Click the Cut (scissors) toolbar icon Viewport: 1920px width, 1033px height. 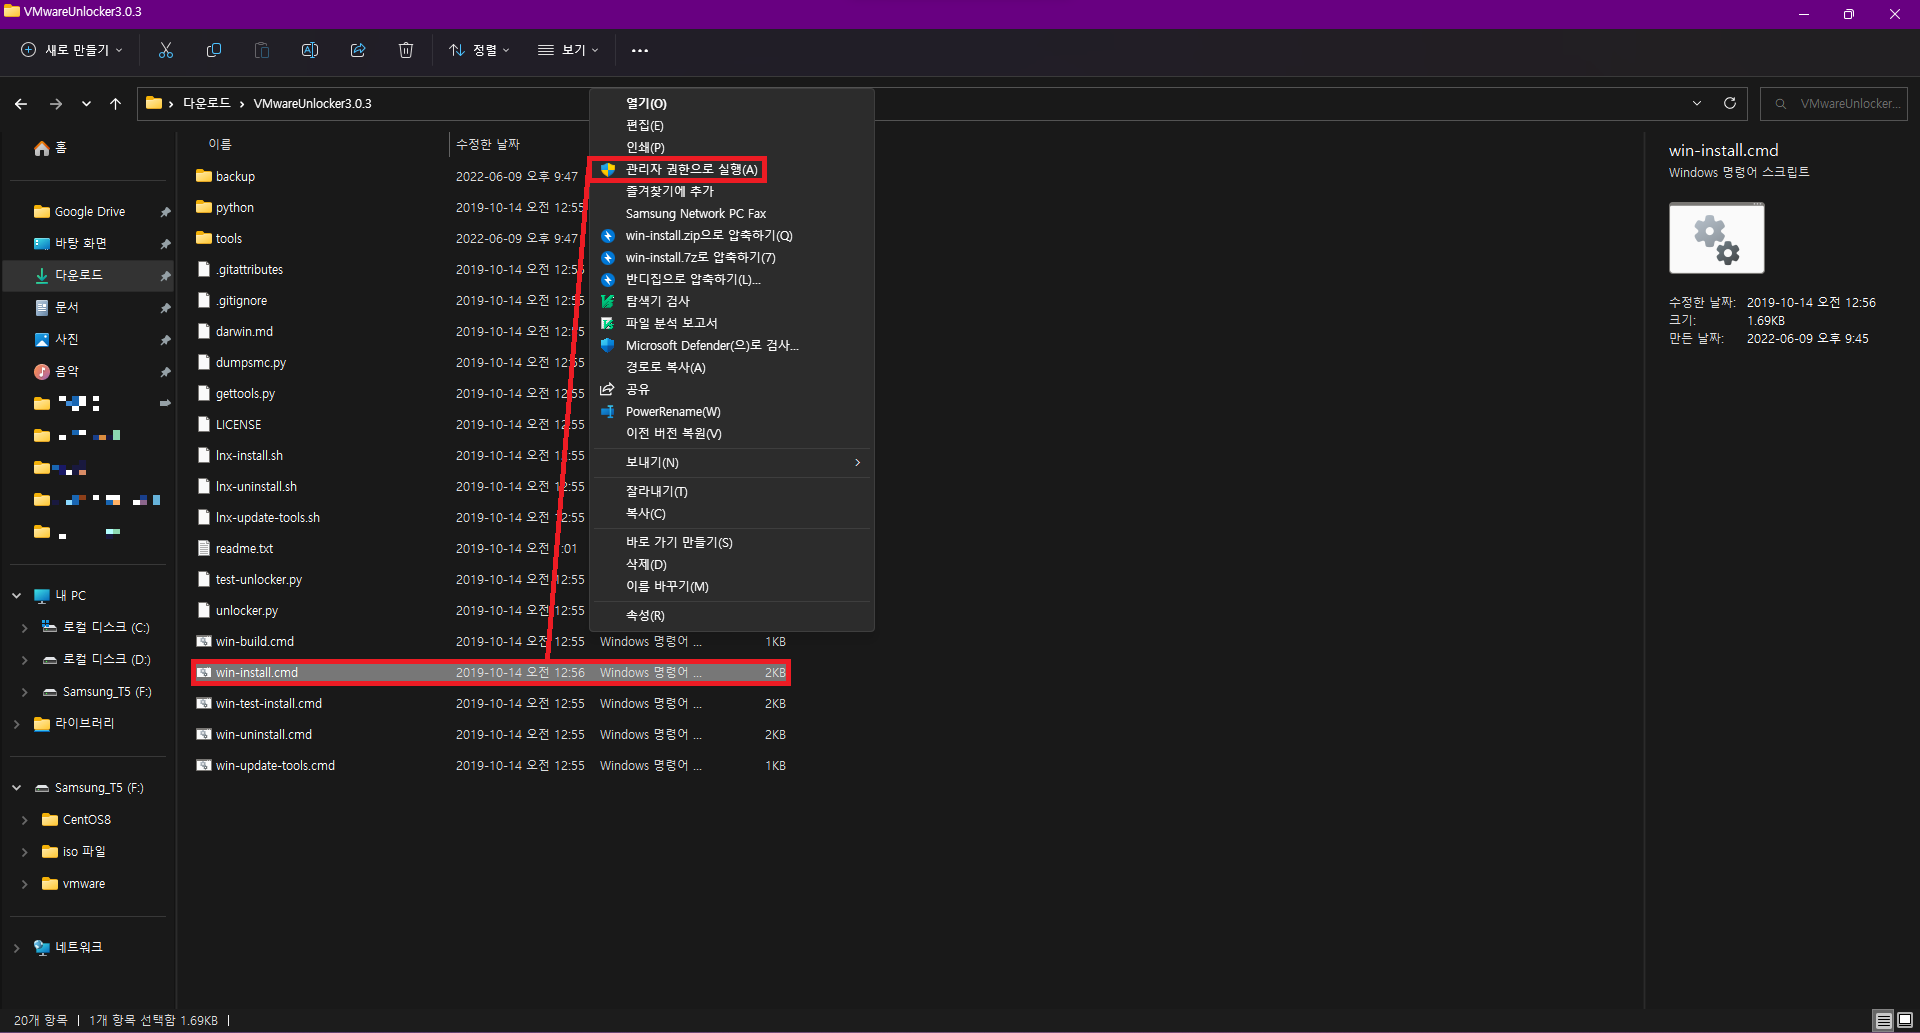point(166,50)
